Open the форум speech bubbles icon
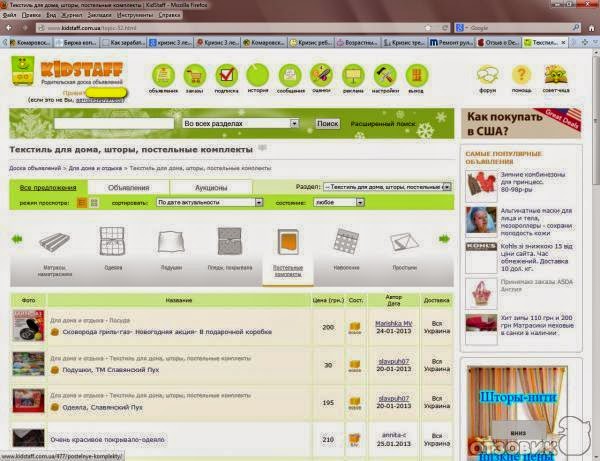 (x=488, y=75)
